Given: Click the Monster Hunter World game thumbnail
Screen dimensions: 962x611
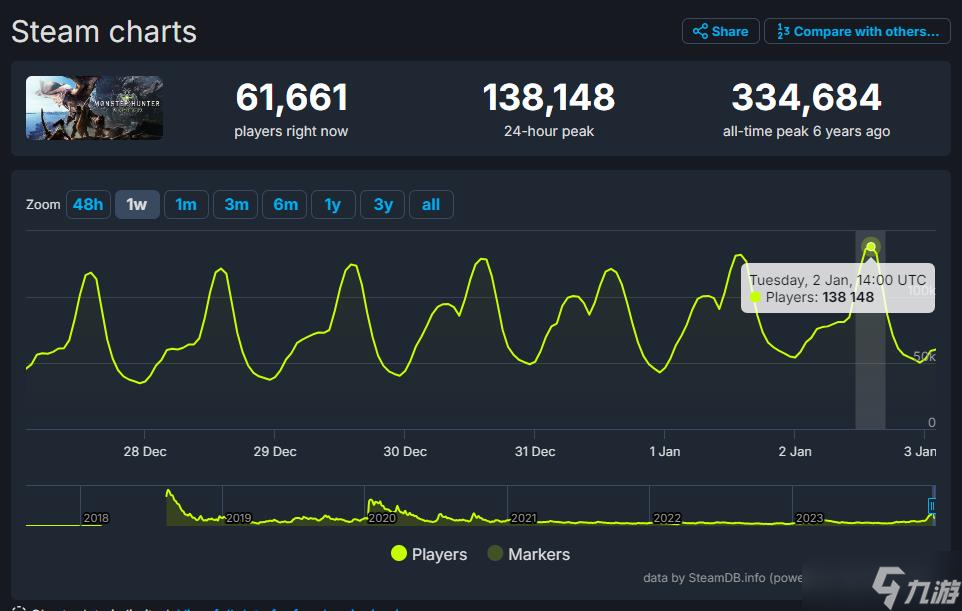Looking at the screenshot, I should point(94,108).
